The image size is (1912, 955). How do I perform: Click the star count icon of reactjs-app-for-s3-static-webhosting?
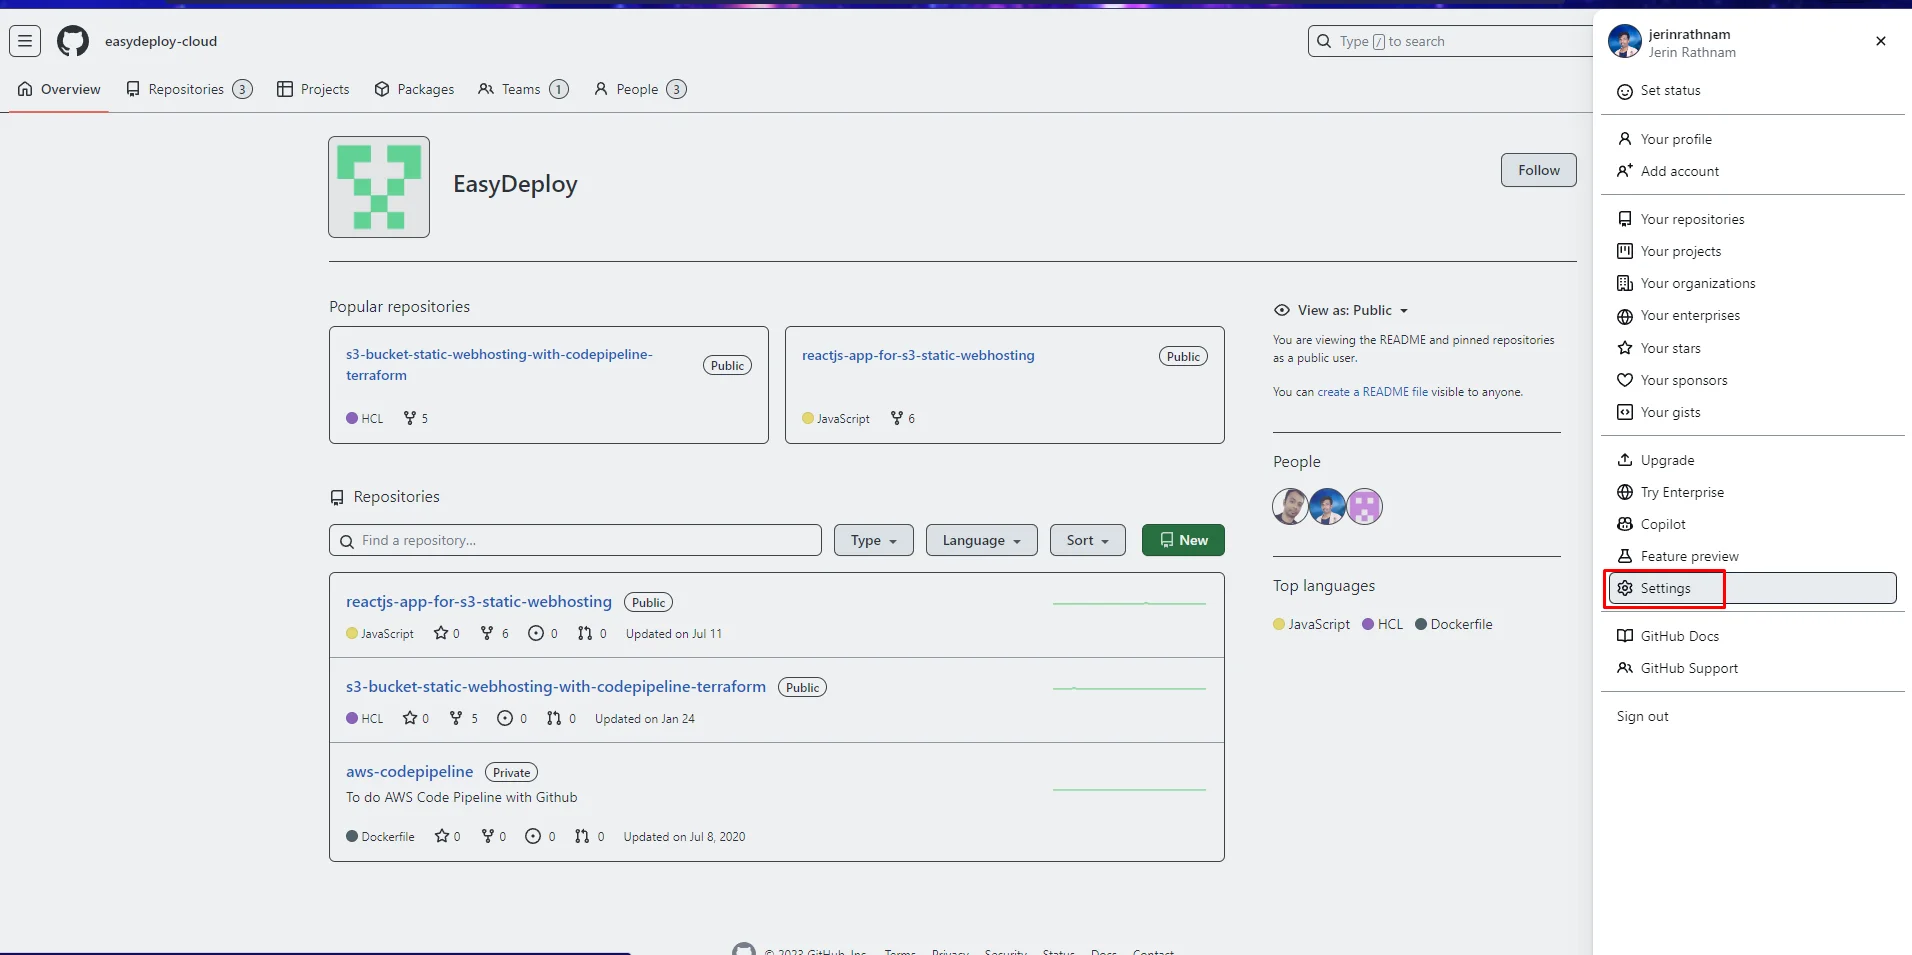[441, 633]
